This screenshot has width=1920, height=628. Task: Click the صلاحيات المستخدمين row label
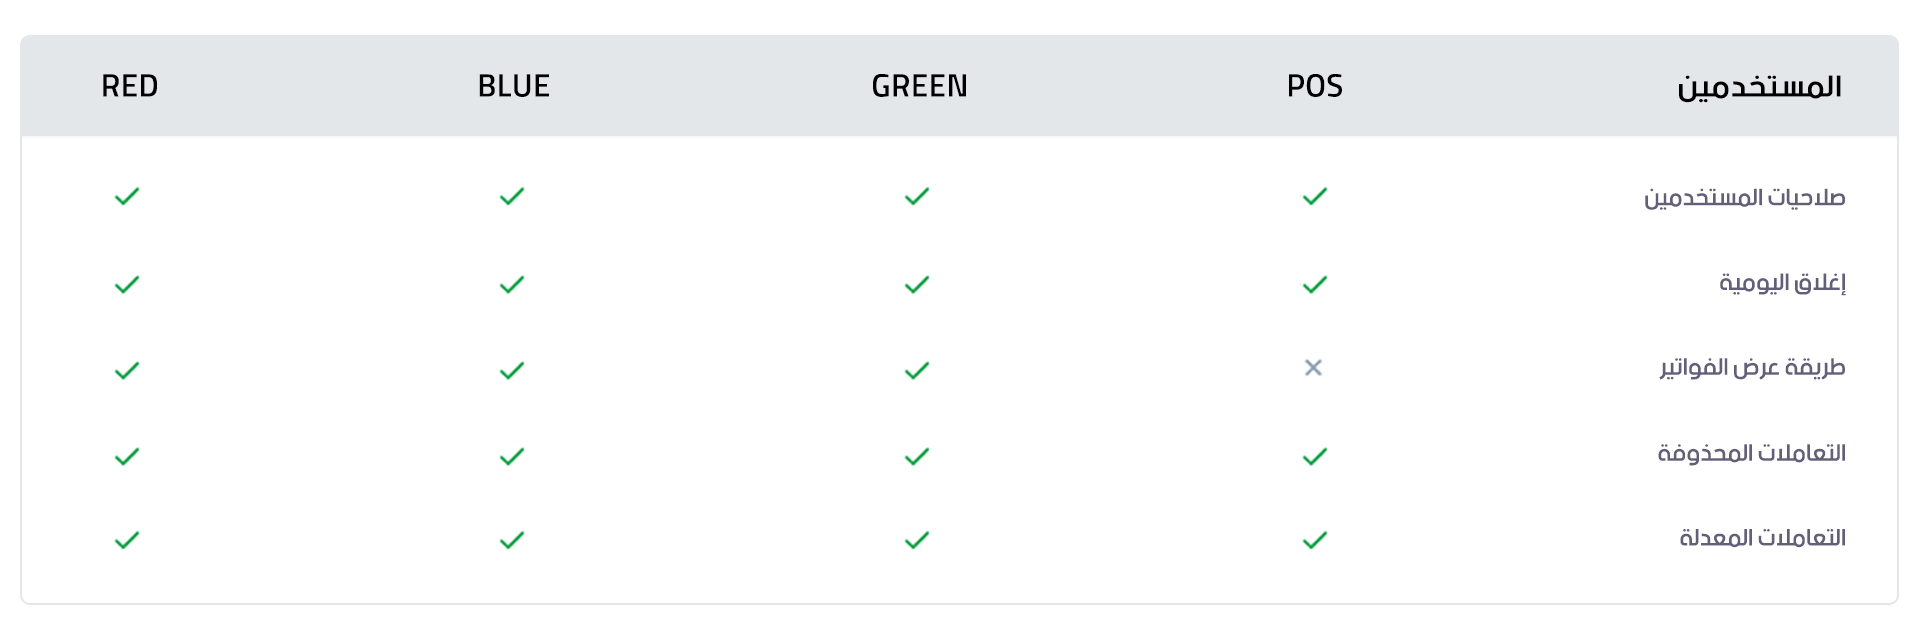[x=1744, y=197]
